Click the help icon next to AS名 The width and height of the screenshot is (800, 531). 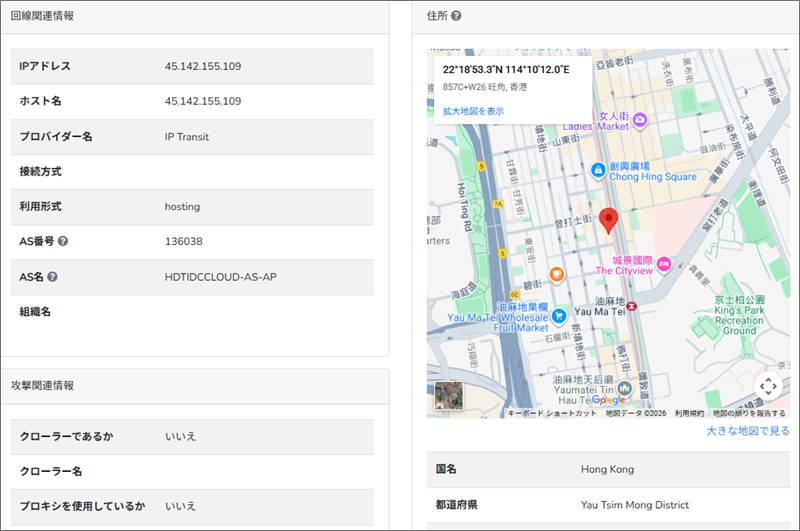(x=52, y=277)
